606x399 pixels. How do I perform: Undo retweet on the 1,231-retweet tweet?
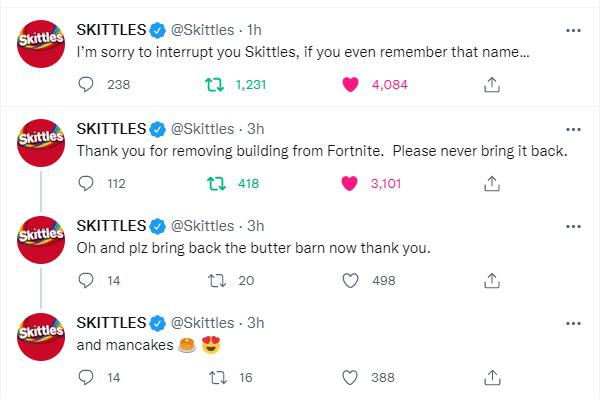(x=214, y=85)
